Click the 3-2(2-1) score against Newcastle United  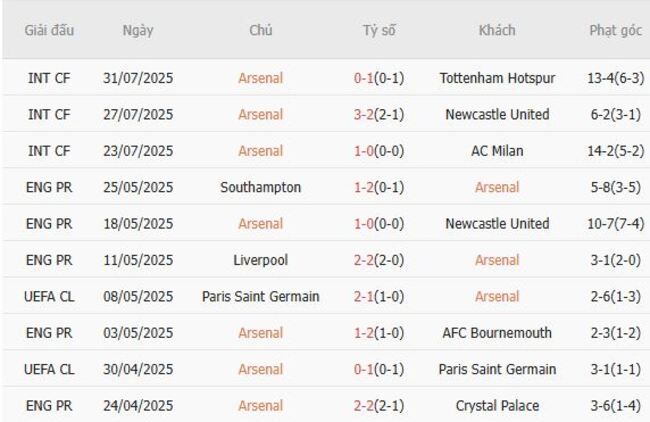click(x=379, y=114)
